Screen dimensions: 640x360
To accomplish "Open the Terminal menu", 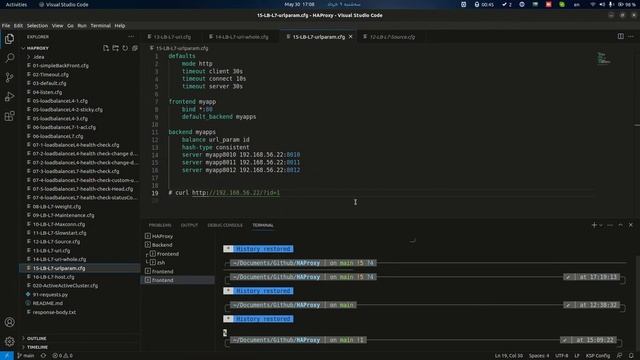I will coord(100,25).
